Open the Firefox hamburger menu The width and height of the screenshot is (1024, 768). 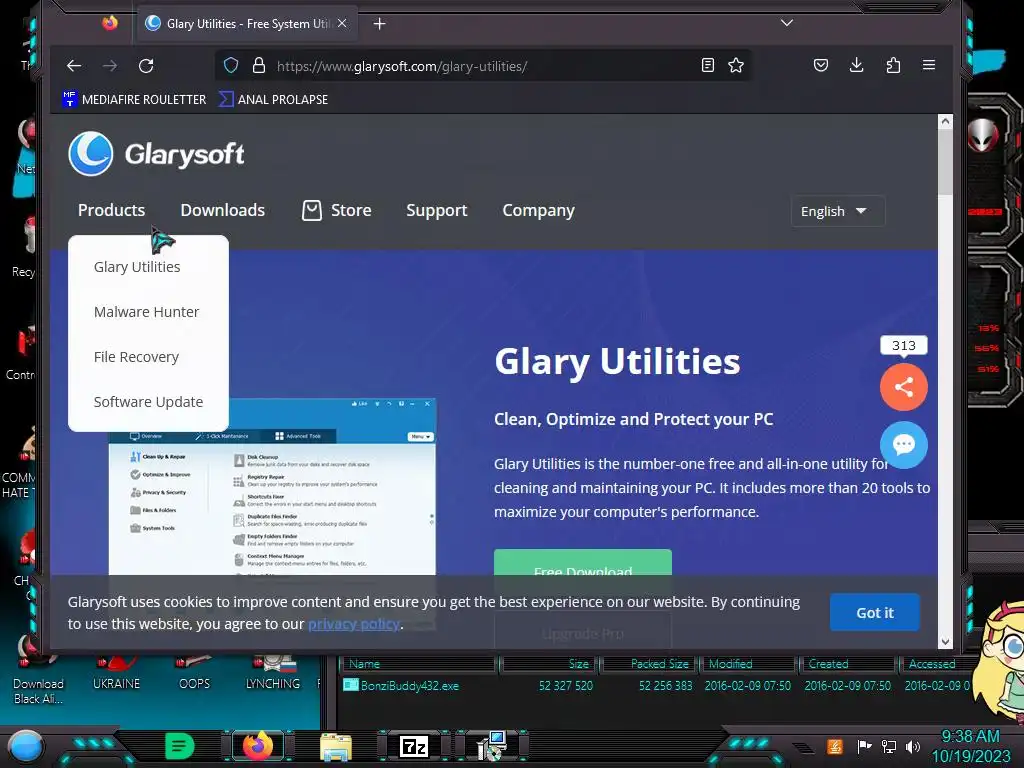[x=929, y=65]
